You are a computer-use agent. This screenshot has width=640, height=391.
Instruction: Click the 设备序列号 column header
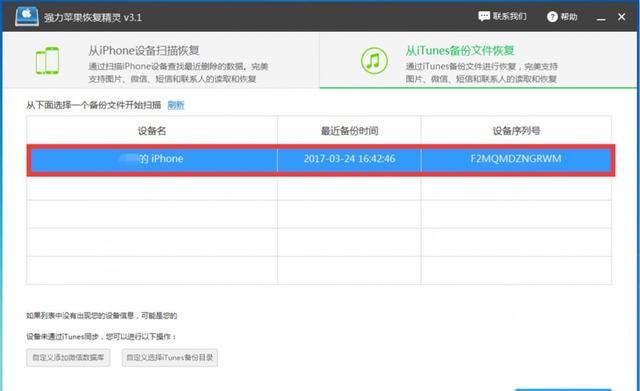[x=516, y=131]
